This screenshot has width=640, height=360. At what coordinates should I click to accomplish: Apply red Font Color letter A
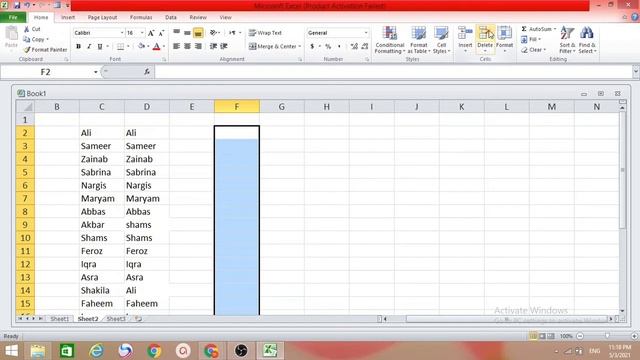point(156,47)
